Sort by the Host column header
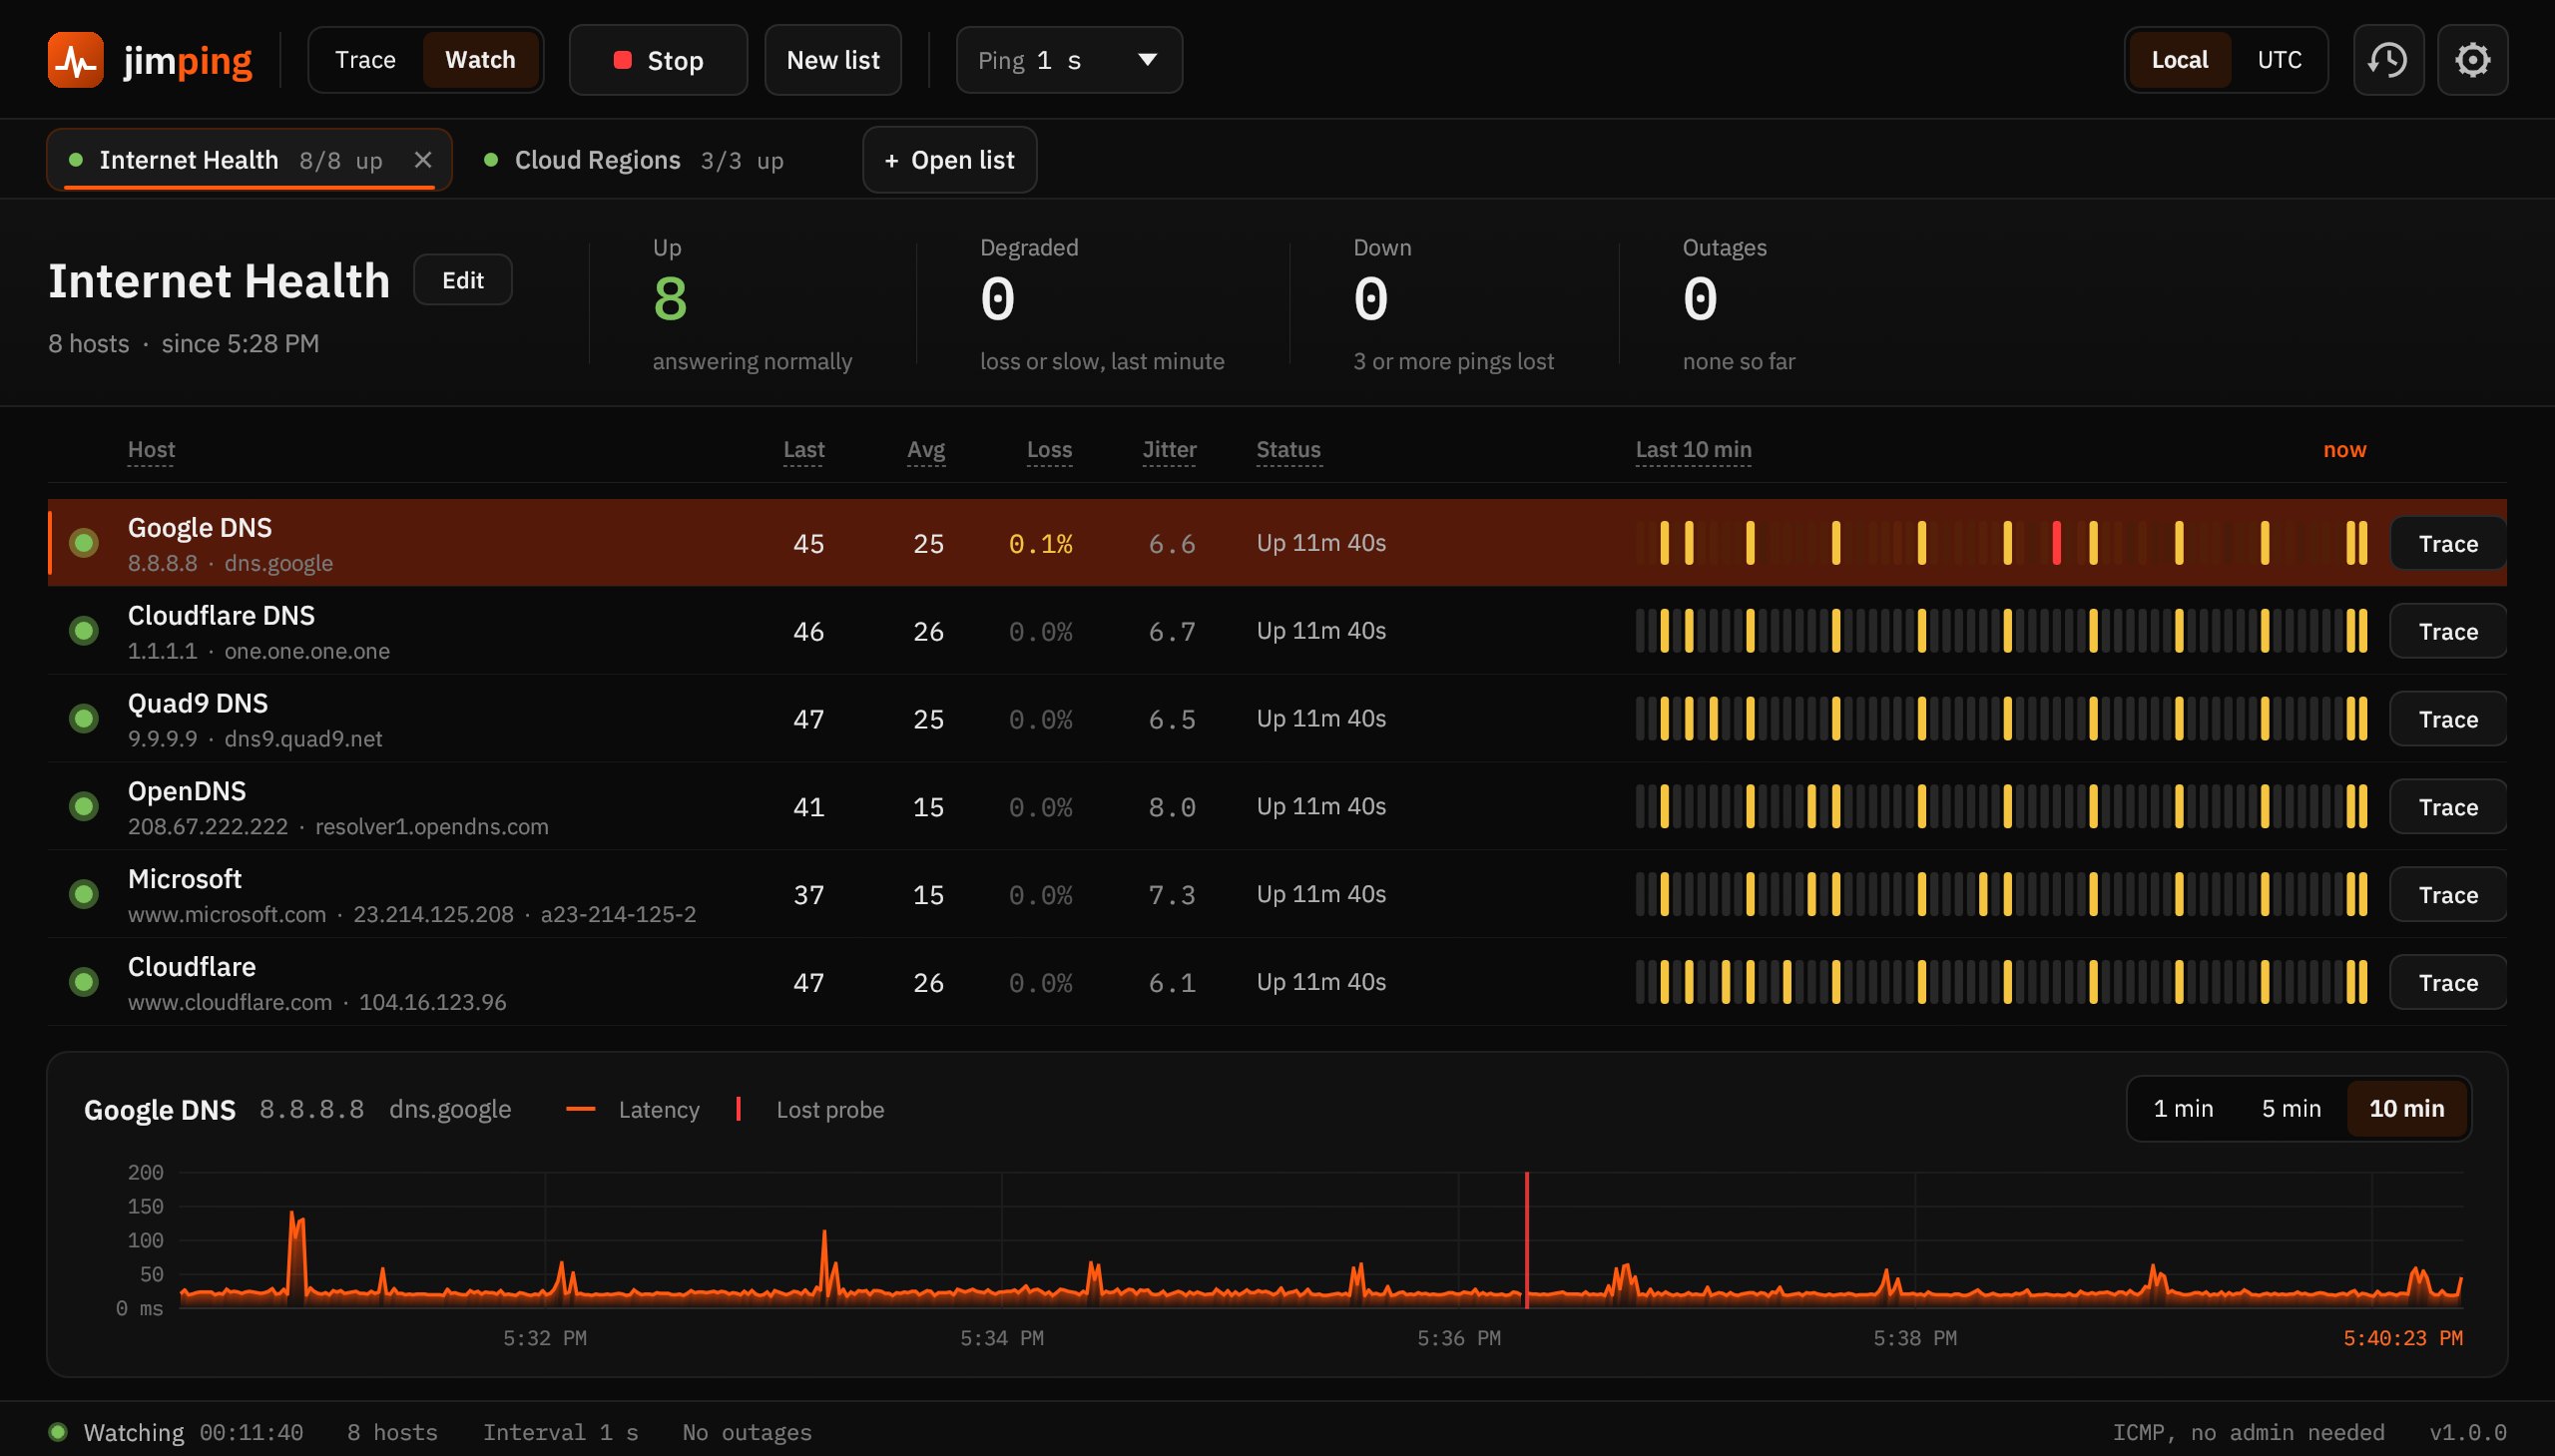The image size is (2555, 1456). click(151, 450)
